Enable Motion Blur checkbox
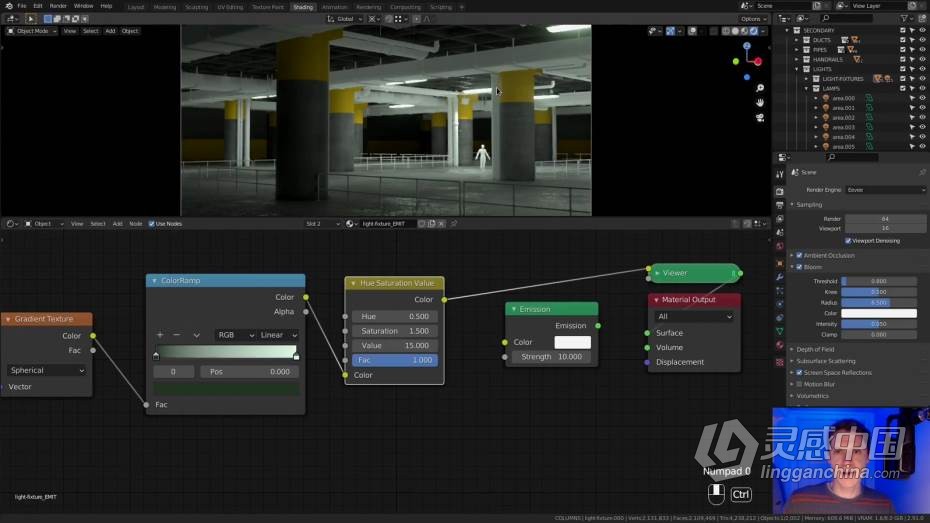The height and width of the screenshot is (523, 930). [x=800, y=385]
